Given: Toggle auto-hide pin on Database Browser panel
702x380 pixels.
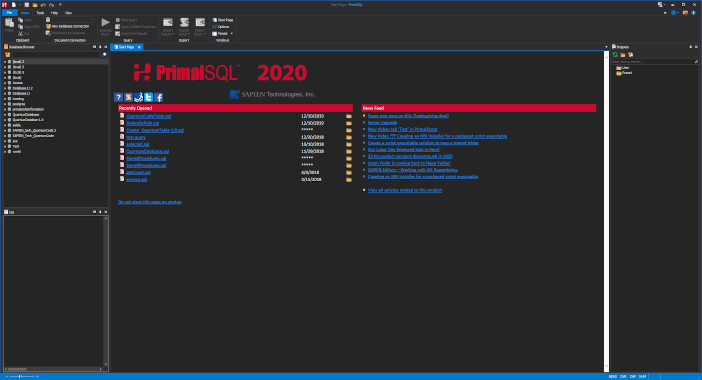Looking at the screenshot, I should (100, 47).
